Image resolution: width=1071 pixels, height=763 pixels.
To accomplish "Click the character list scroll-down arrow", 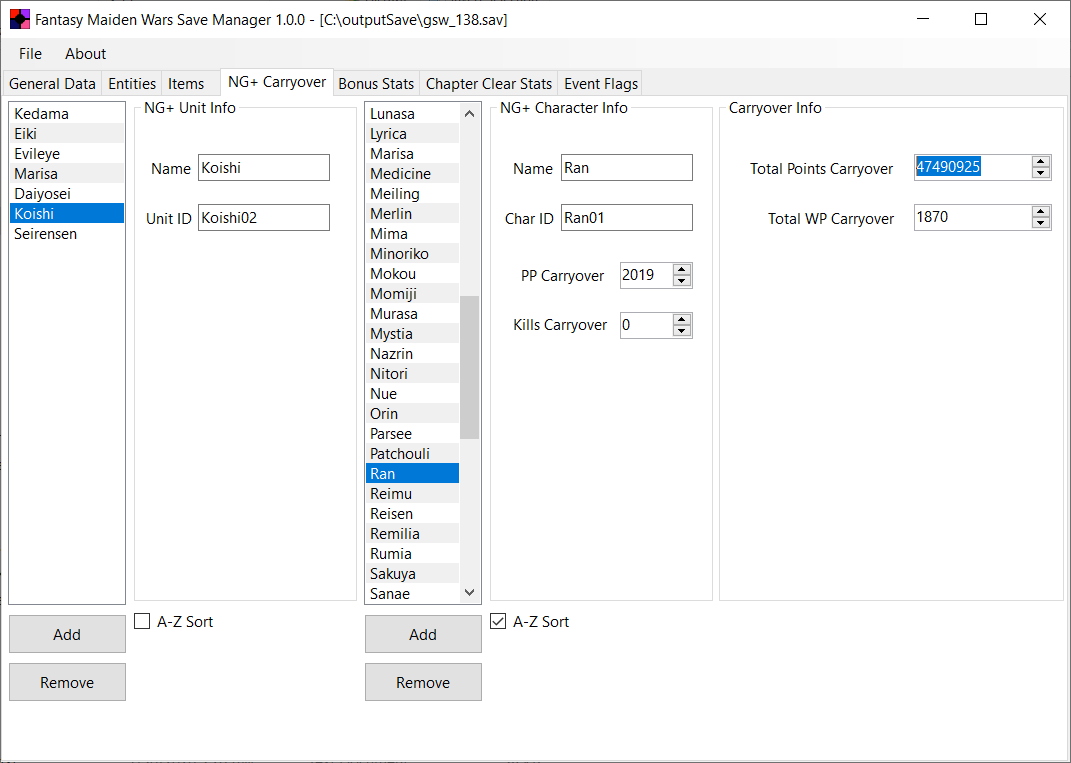I will coord(469,592).
